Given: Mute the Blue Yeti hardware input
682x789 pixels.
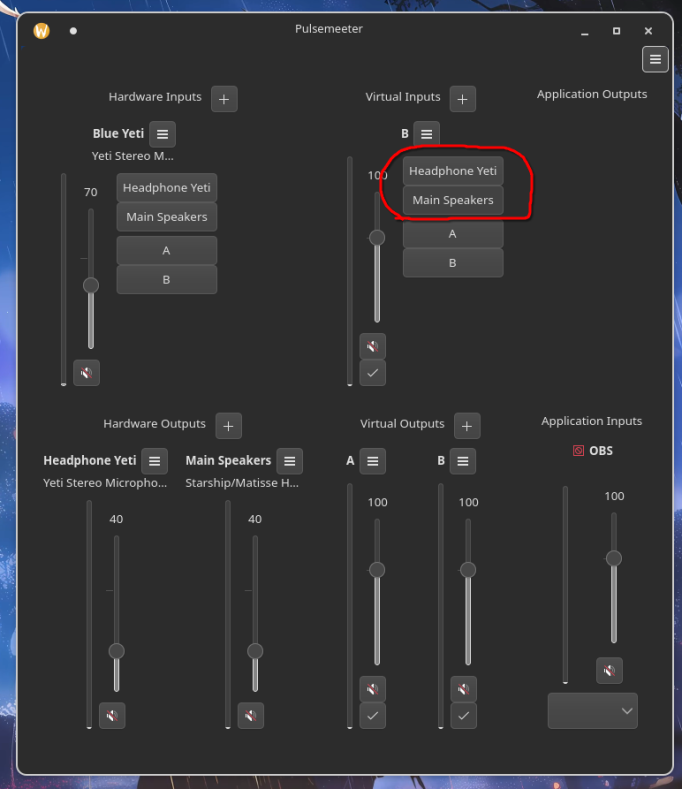Looking at the screenshot, I should pos(87,373).
